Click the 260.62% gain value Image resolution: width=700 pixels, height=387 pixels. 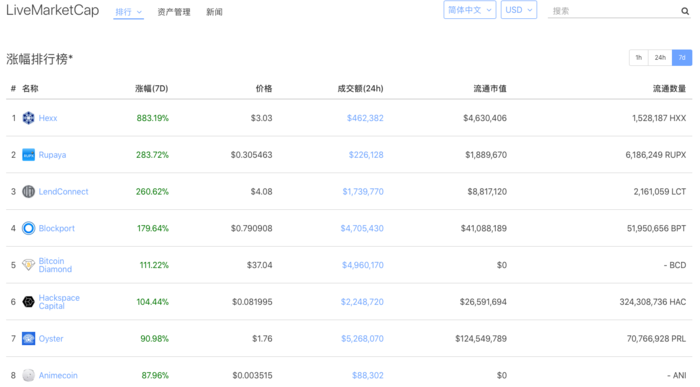(152, 191)
